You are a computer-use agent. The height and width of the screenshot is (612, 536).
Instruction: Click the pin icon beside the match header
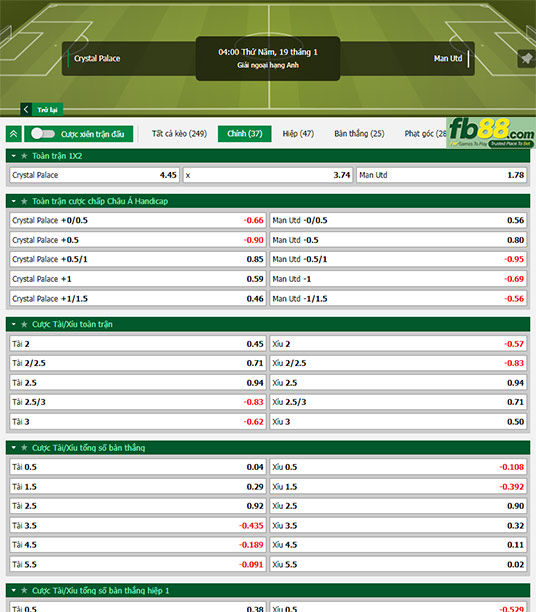pyautogui.click(x=526, y=59)
